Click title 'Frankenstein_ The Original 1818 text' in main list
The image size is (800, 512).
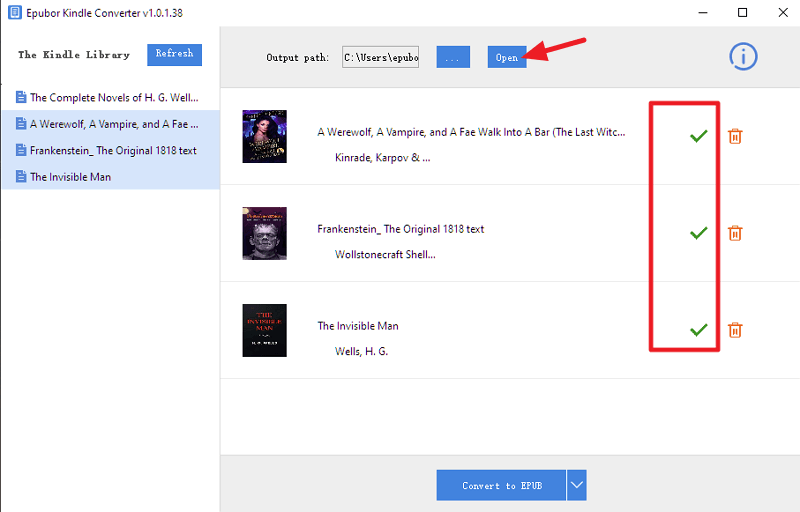tap(401, 229)
